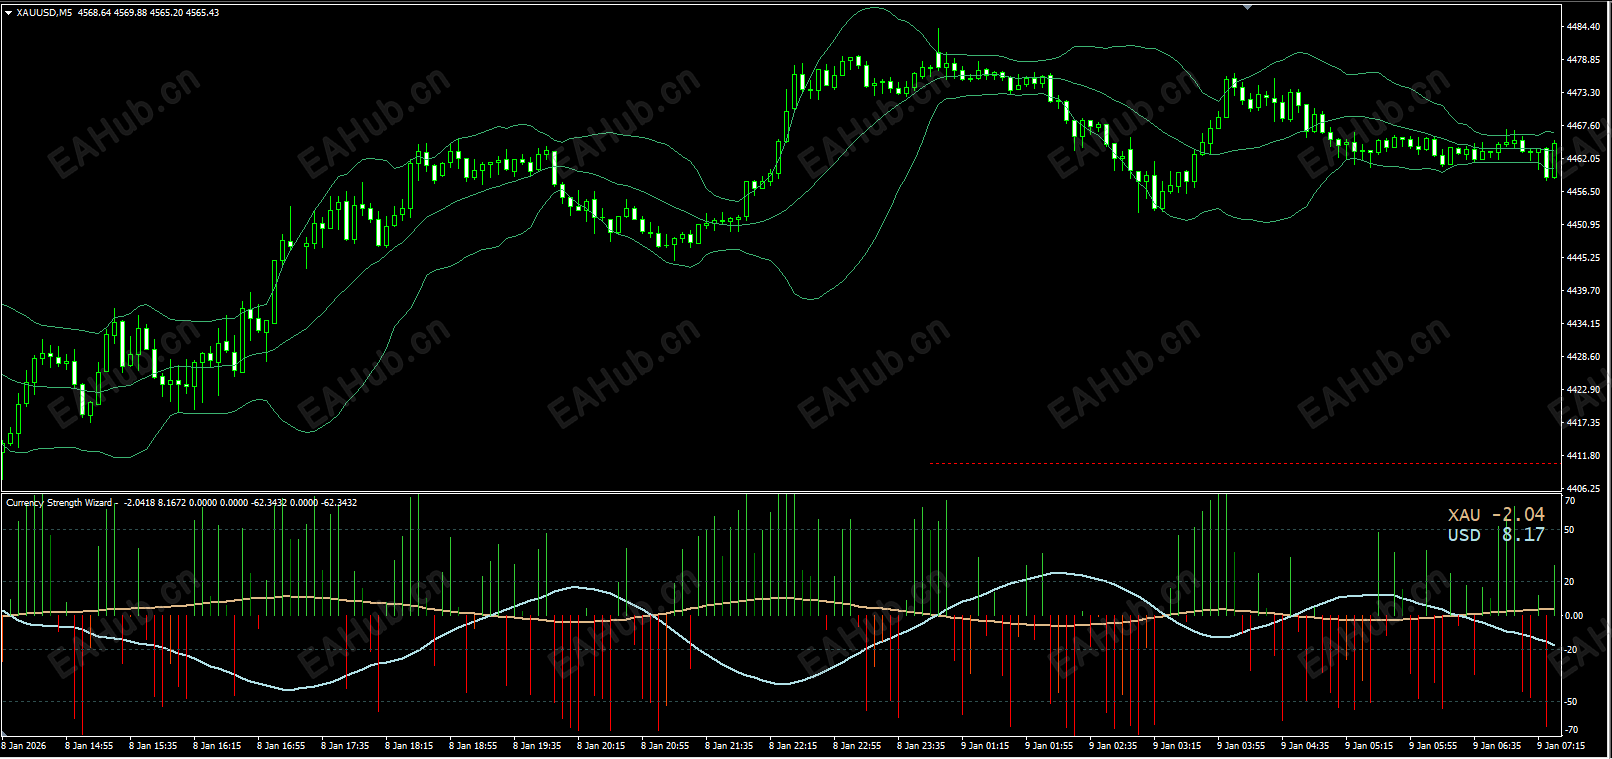Click the 8 Jan 14:55 time label
The width and height of the screenshot is (1612, 759).
click(89, 746)
